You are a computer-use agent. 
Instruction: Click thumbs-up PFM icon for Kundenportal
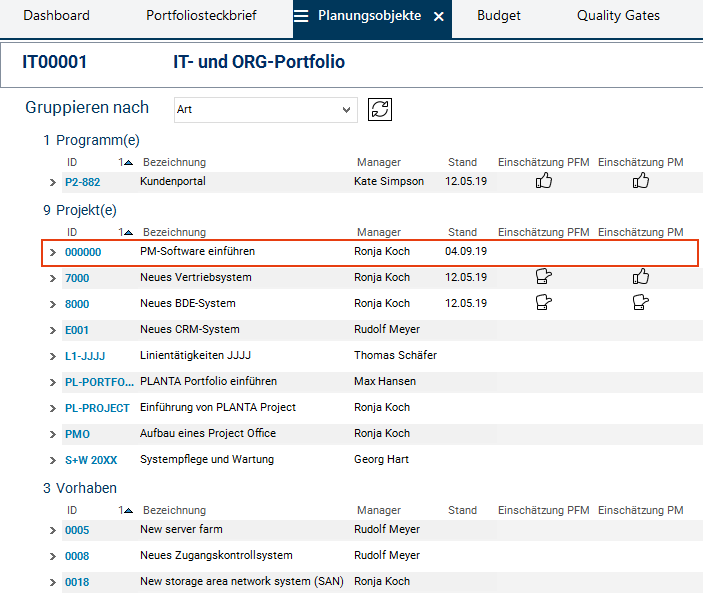pos(544,181)
